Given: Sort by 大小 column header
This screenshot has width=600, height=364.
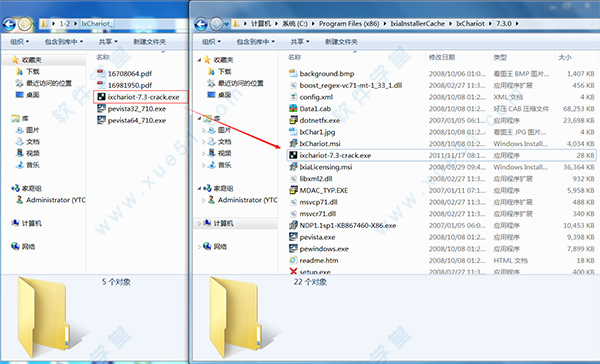Looking at the screenshot, I should (565, 57).
